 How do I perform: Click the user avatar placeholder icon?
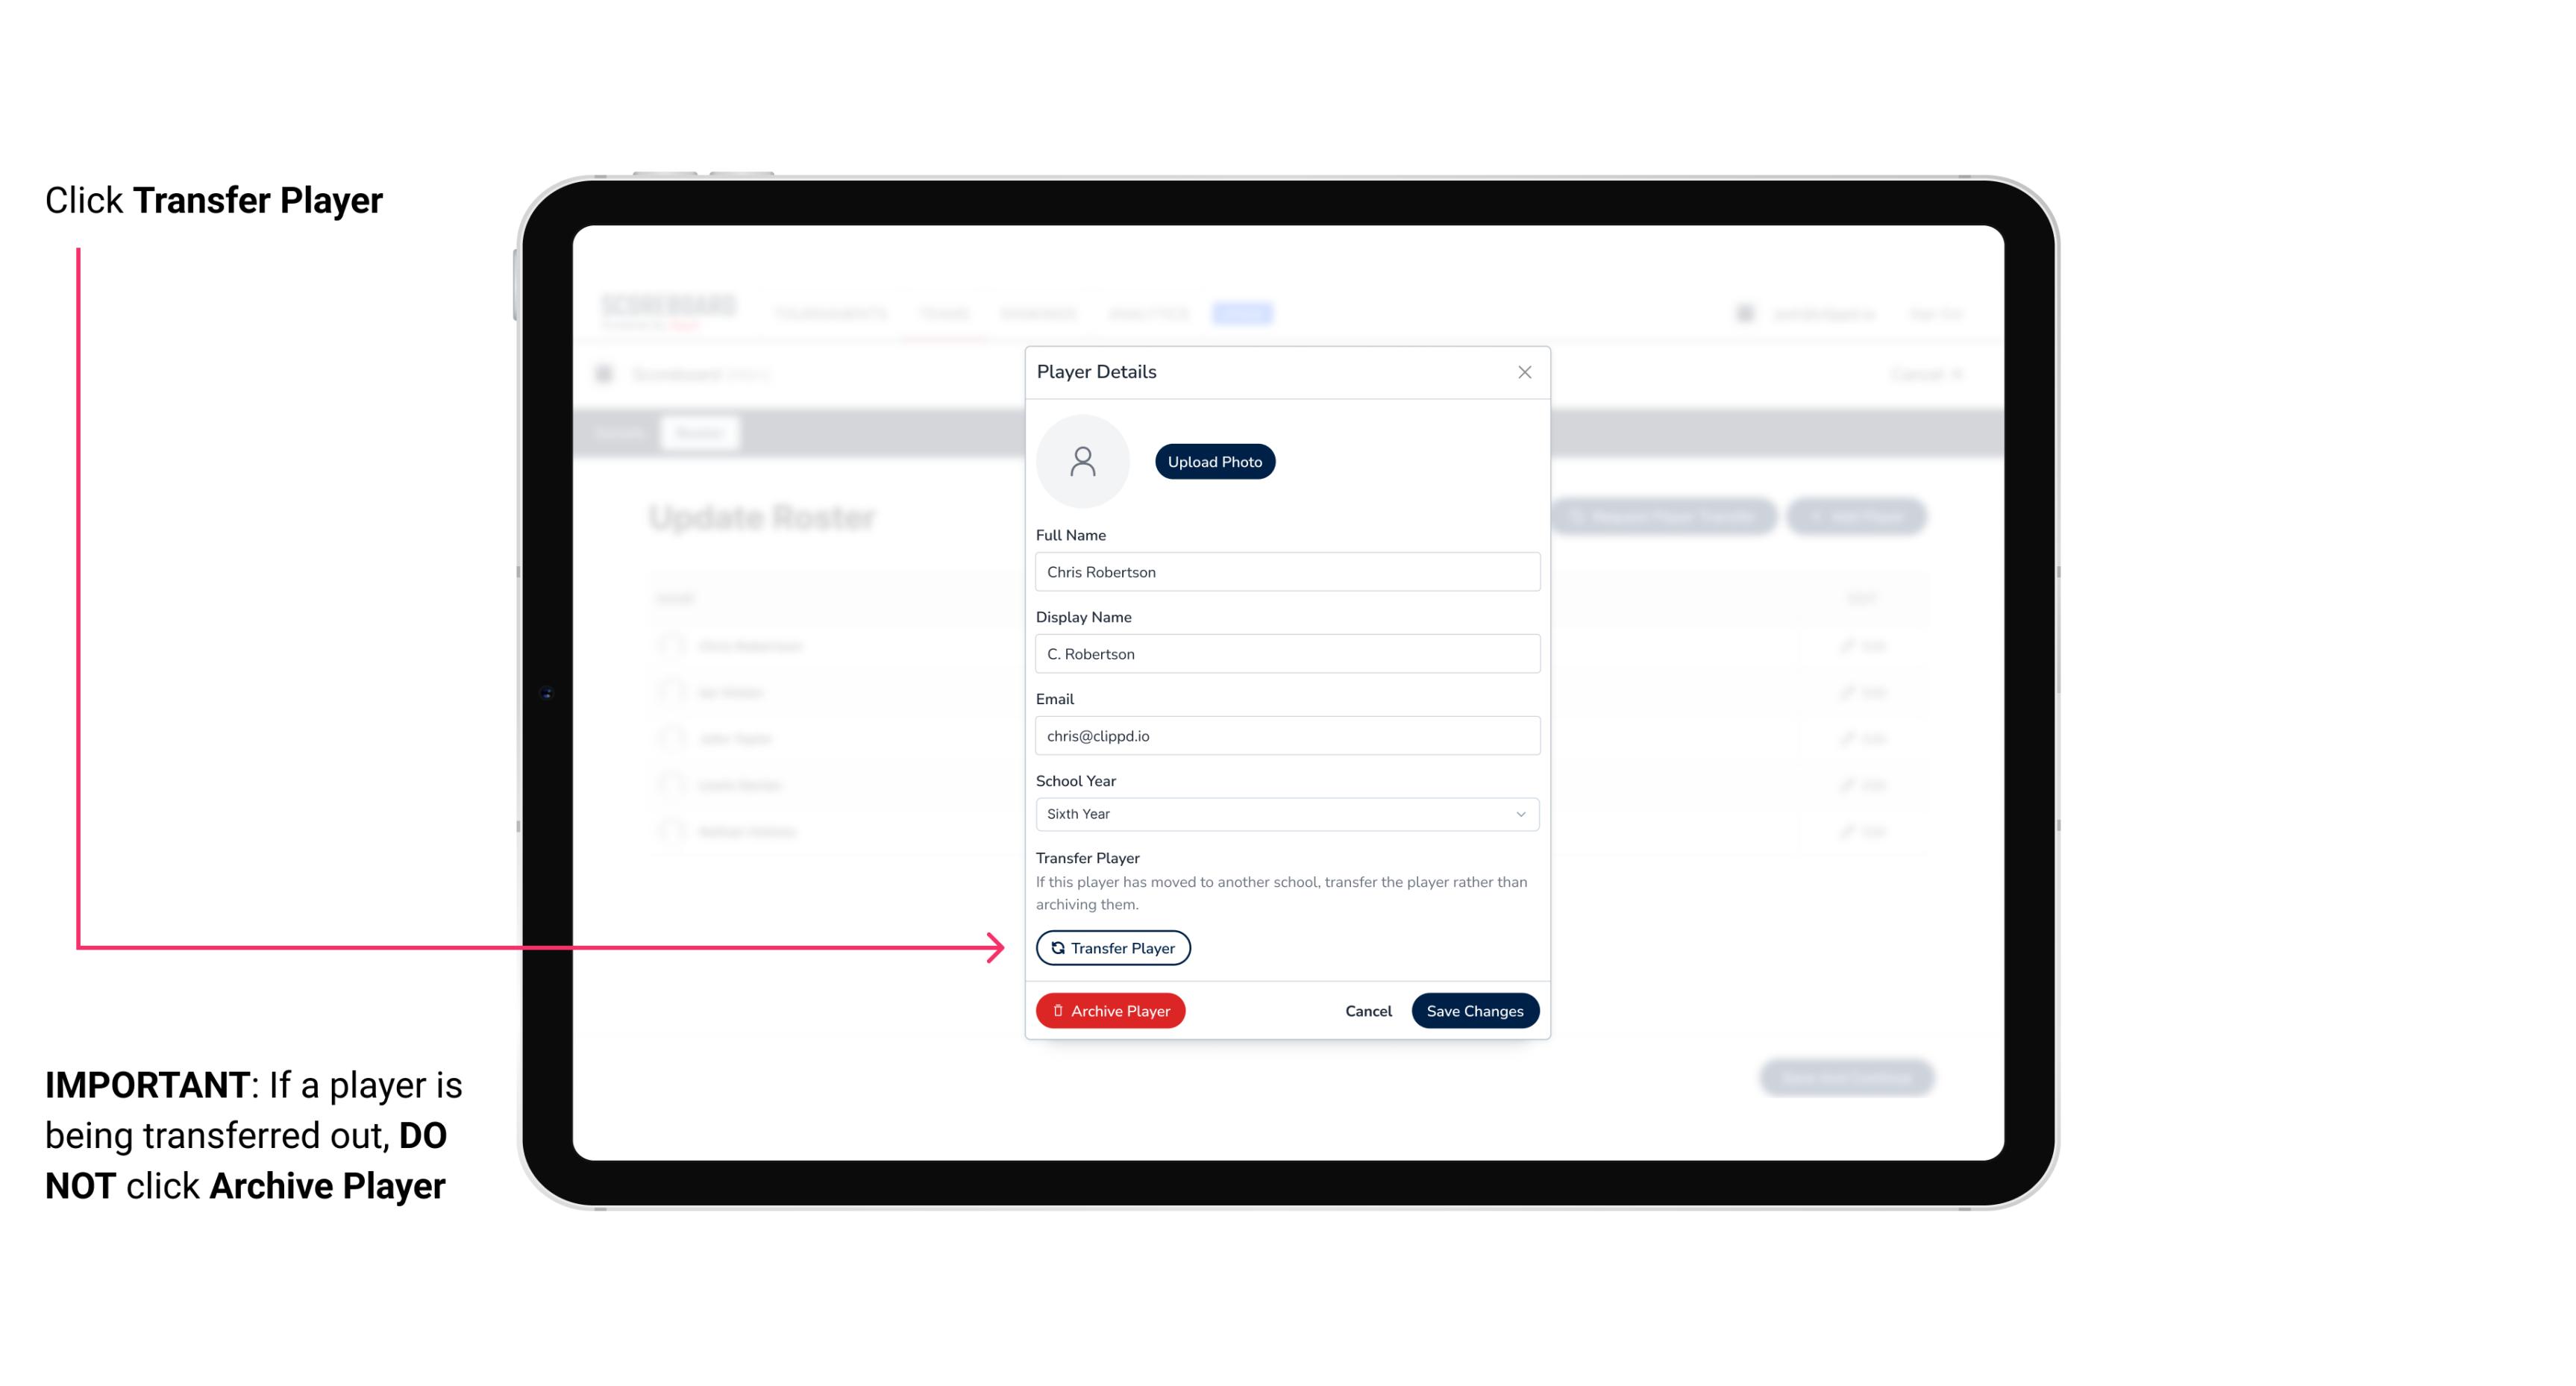1082,460
